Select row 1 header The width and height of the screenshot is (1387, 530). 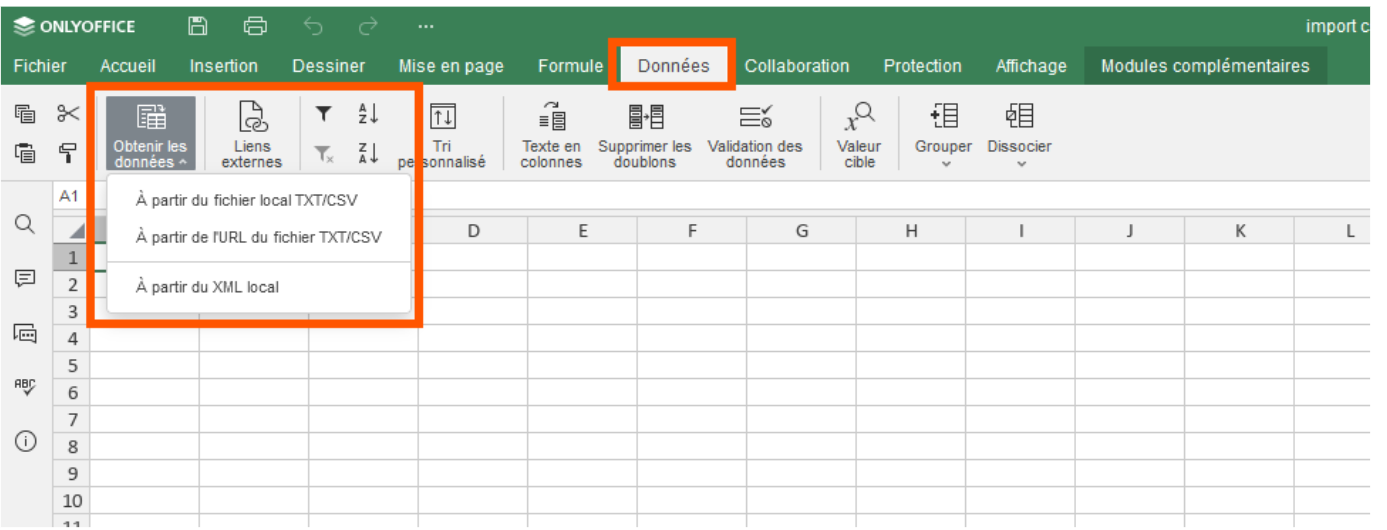click(x=72, y=258)
